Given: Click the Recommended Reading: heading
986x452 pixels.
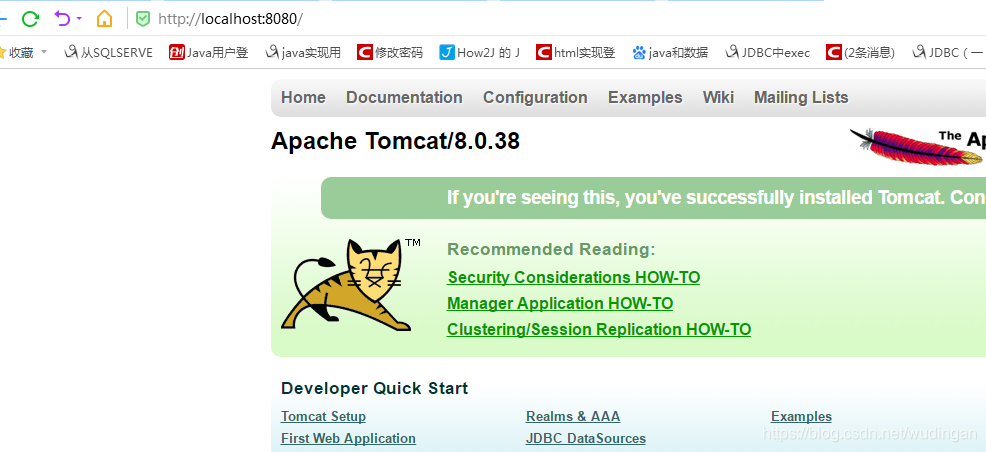Looking at the screenshot, I should coord(551,250).
